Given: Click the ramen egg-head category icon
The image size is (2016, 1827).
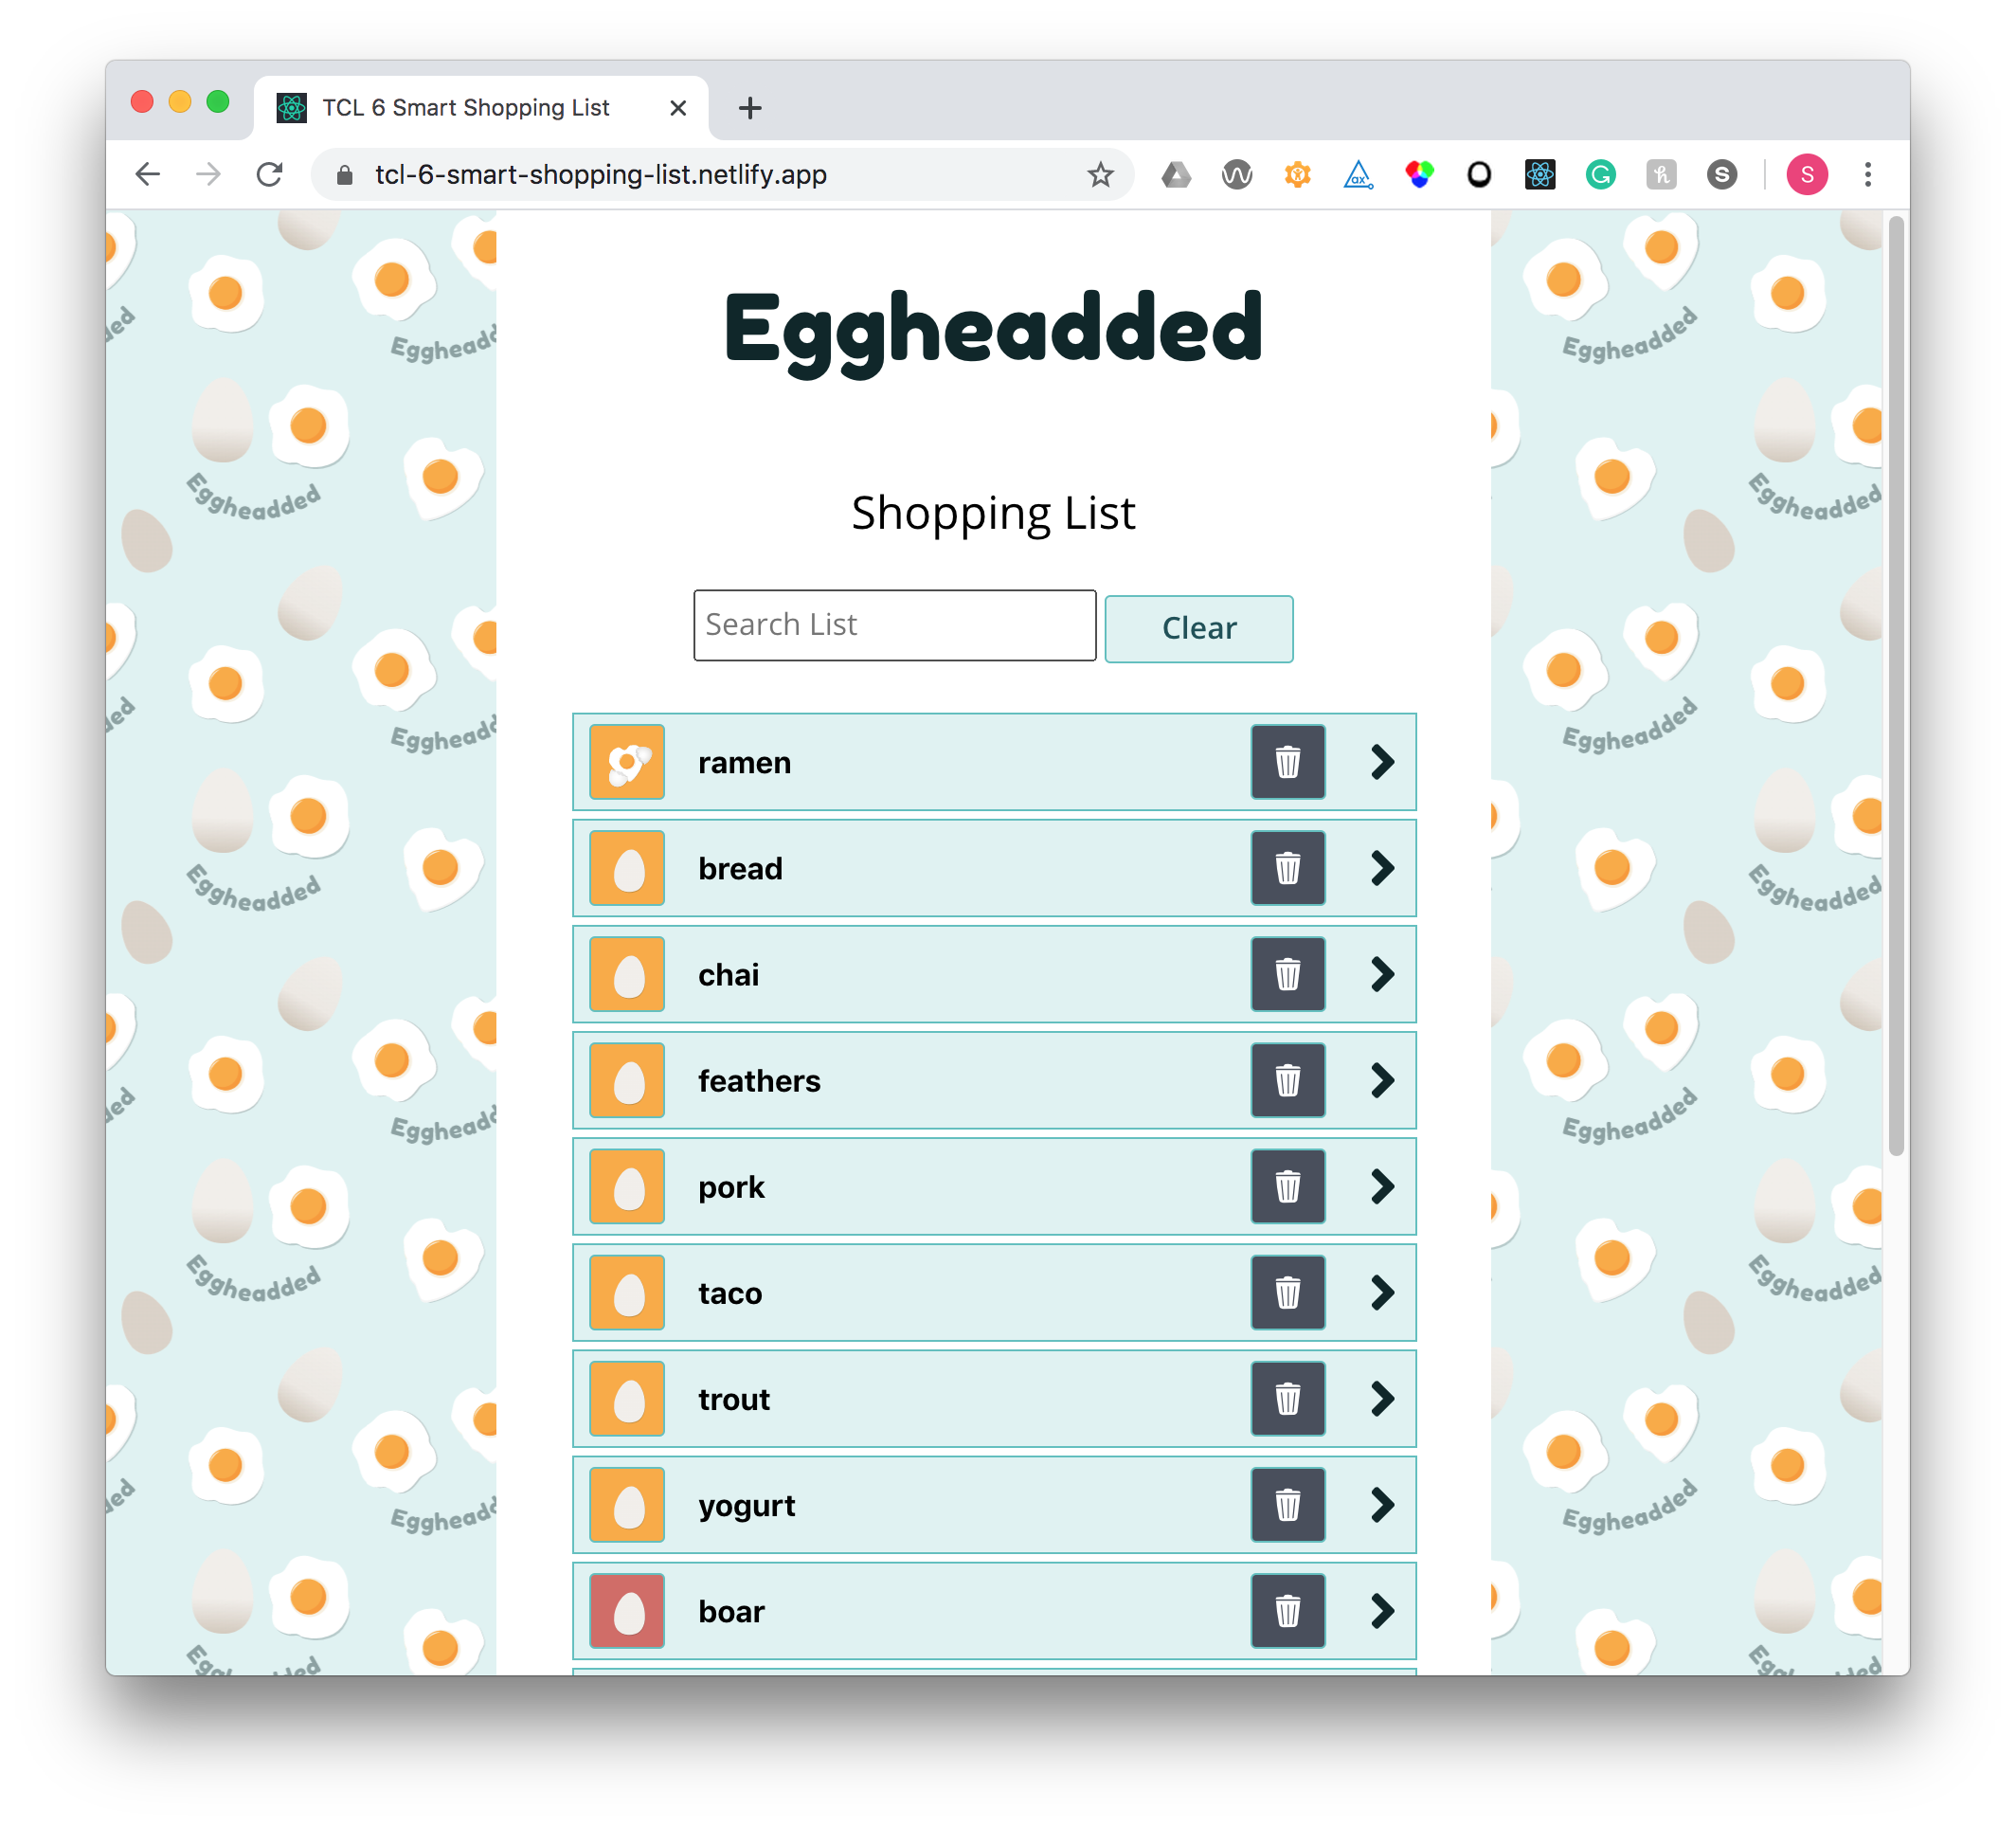Looking at the screenshot, I should (625, 761).
